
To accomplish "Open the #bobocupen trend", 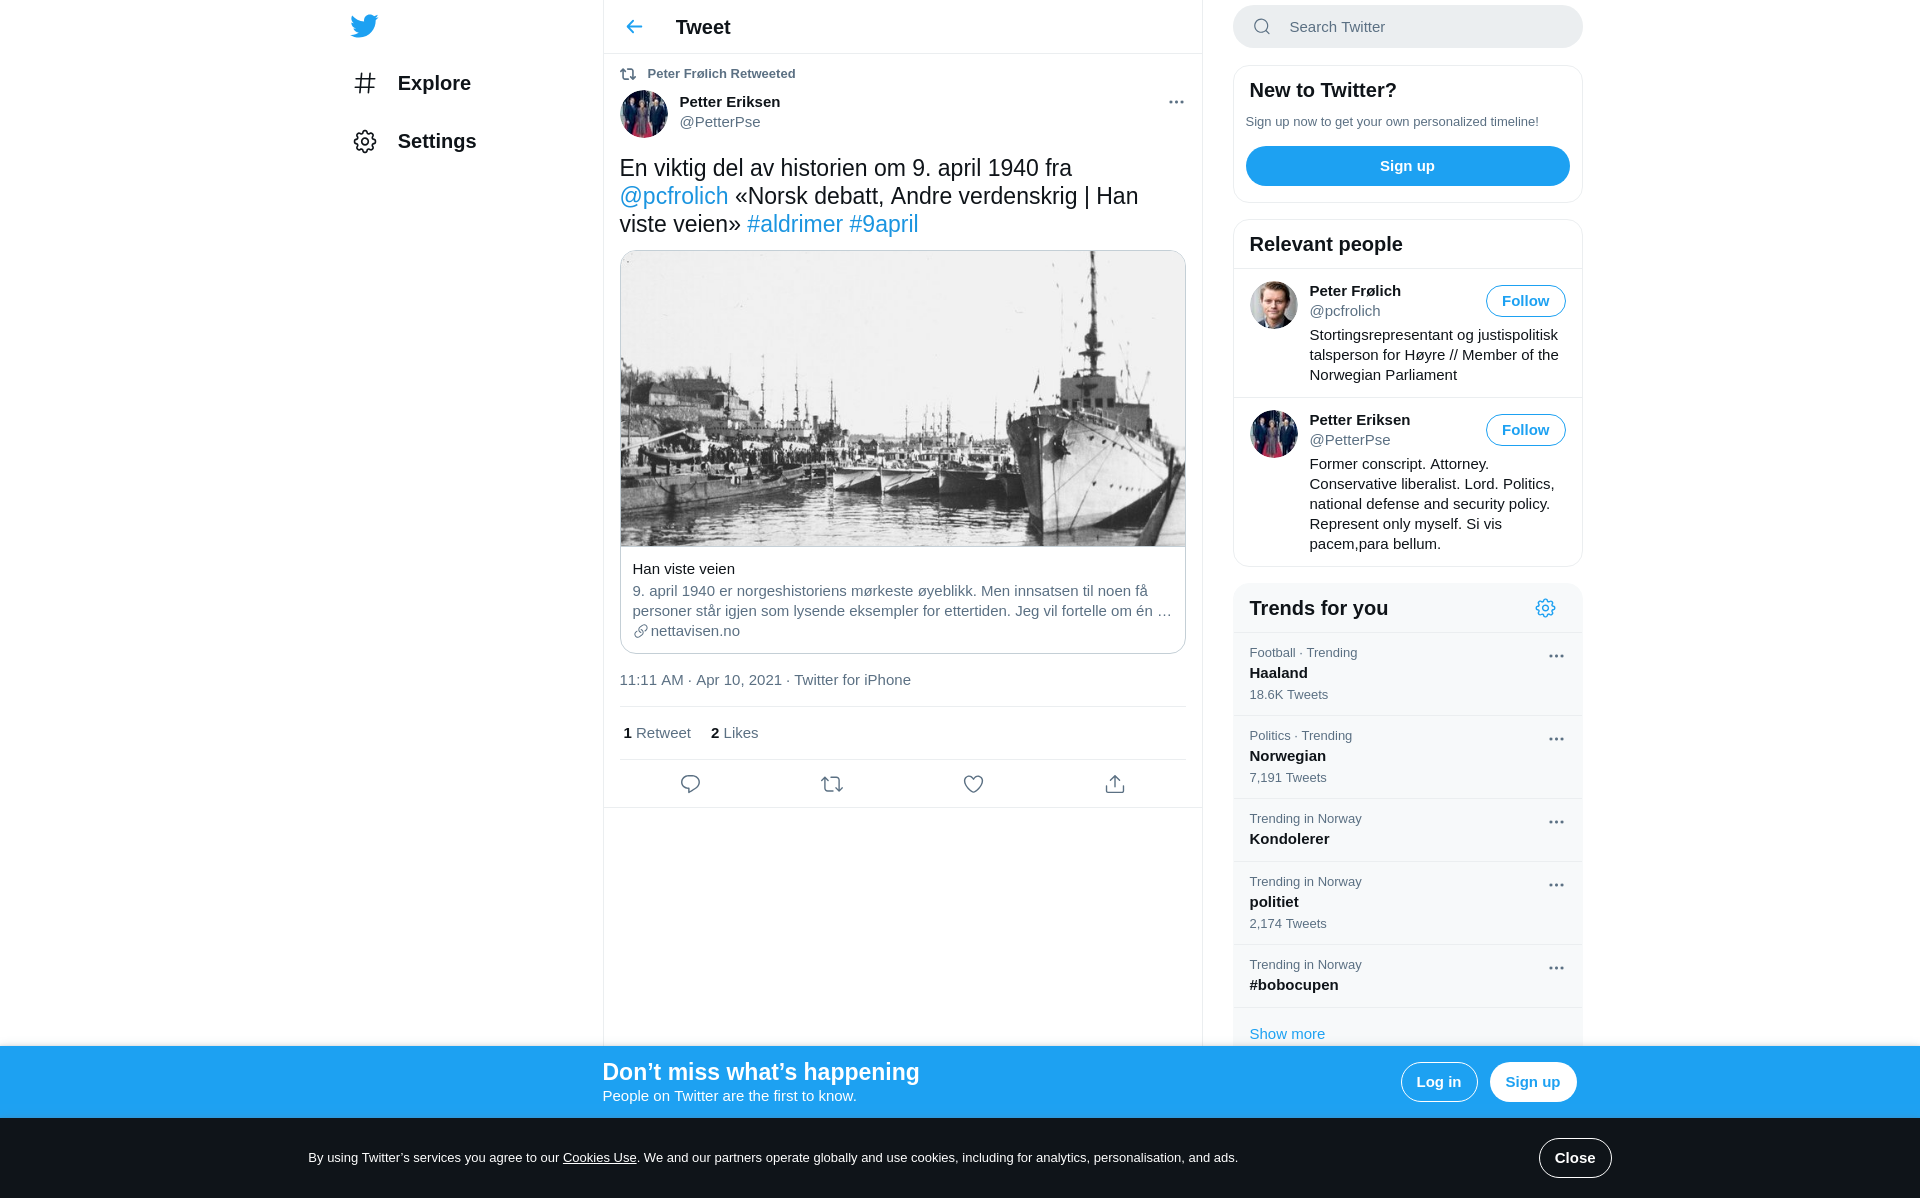I will [1408, 976].
